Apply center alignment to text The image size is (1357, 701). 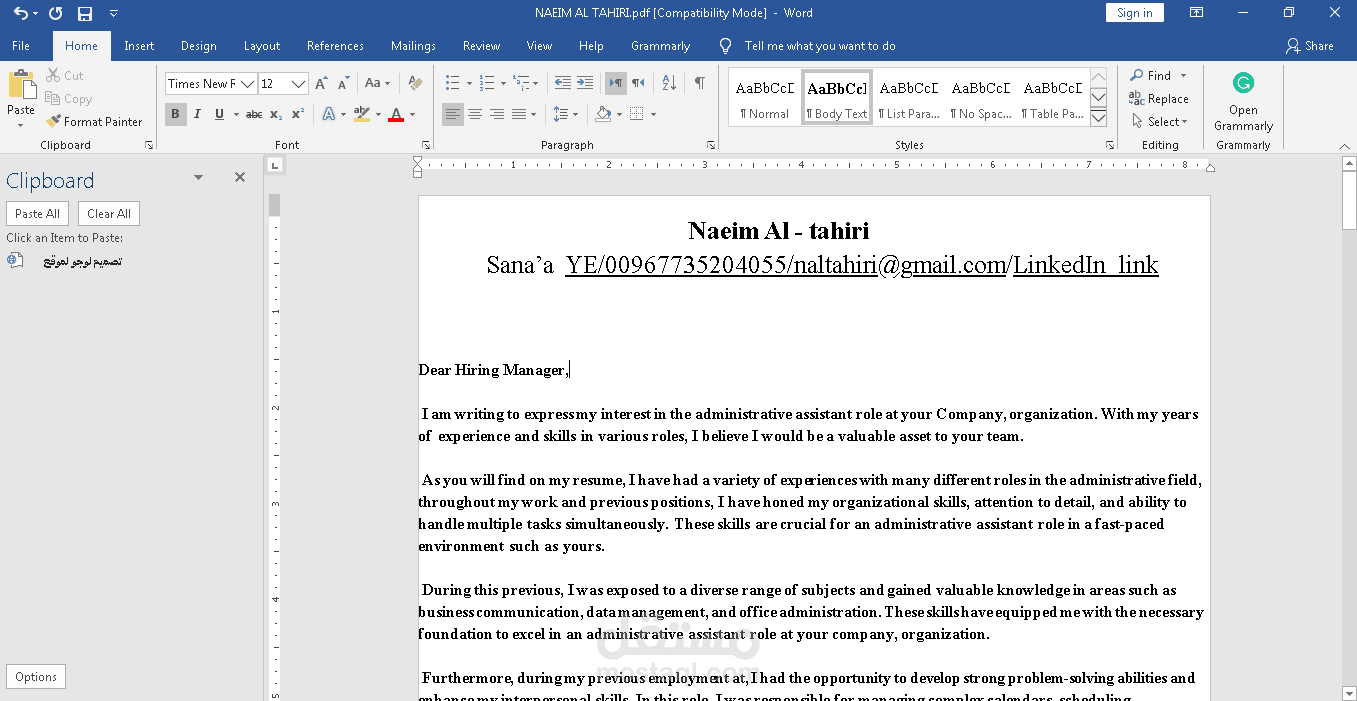pyautogui.click(x=475, y=114)
